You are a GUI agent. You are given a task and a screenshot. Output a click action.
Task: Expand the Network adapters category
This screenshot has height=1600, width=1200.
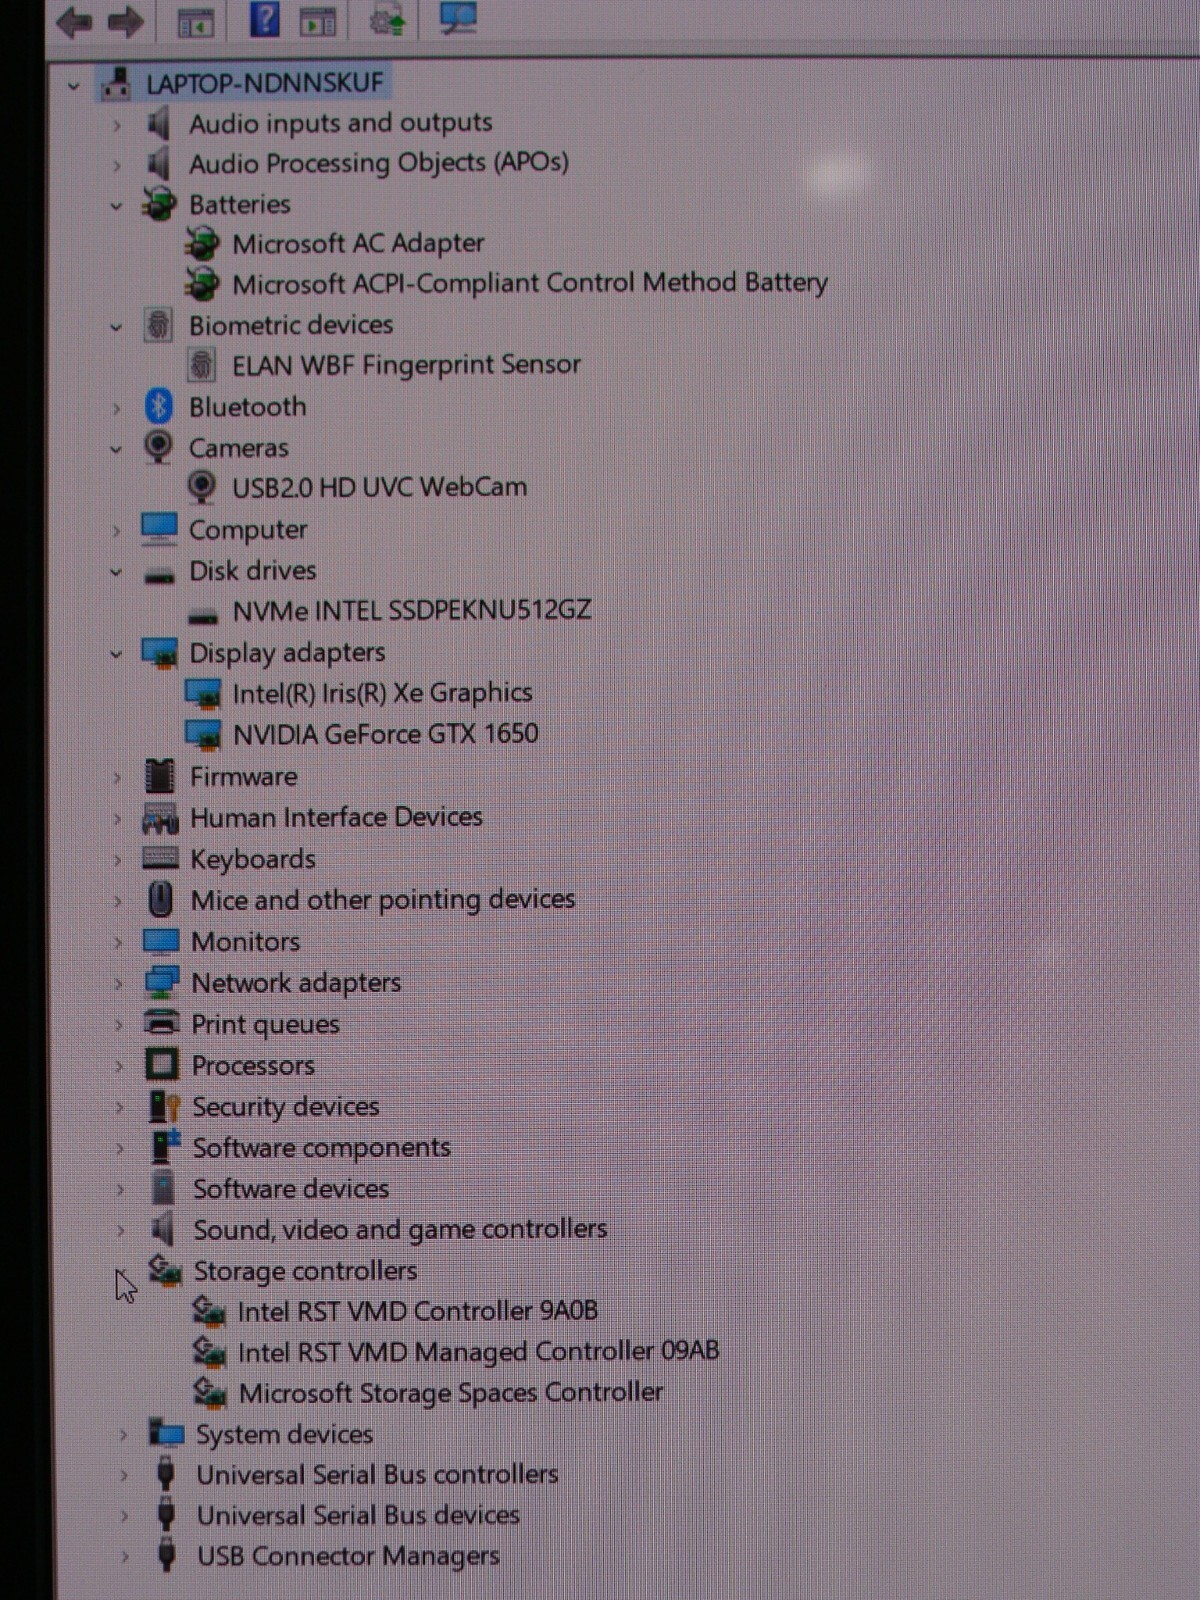click(118, 984)
